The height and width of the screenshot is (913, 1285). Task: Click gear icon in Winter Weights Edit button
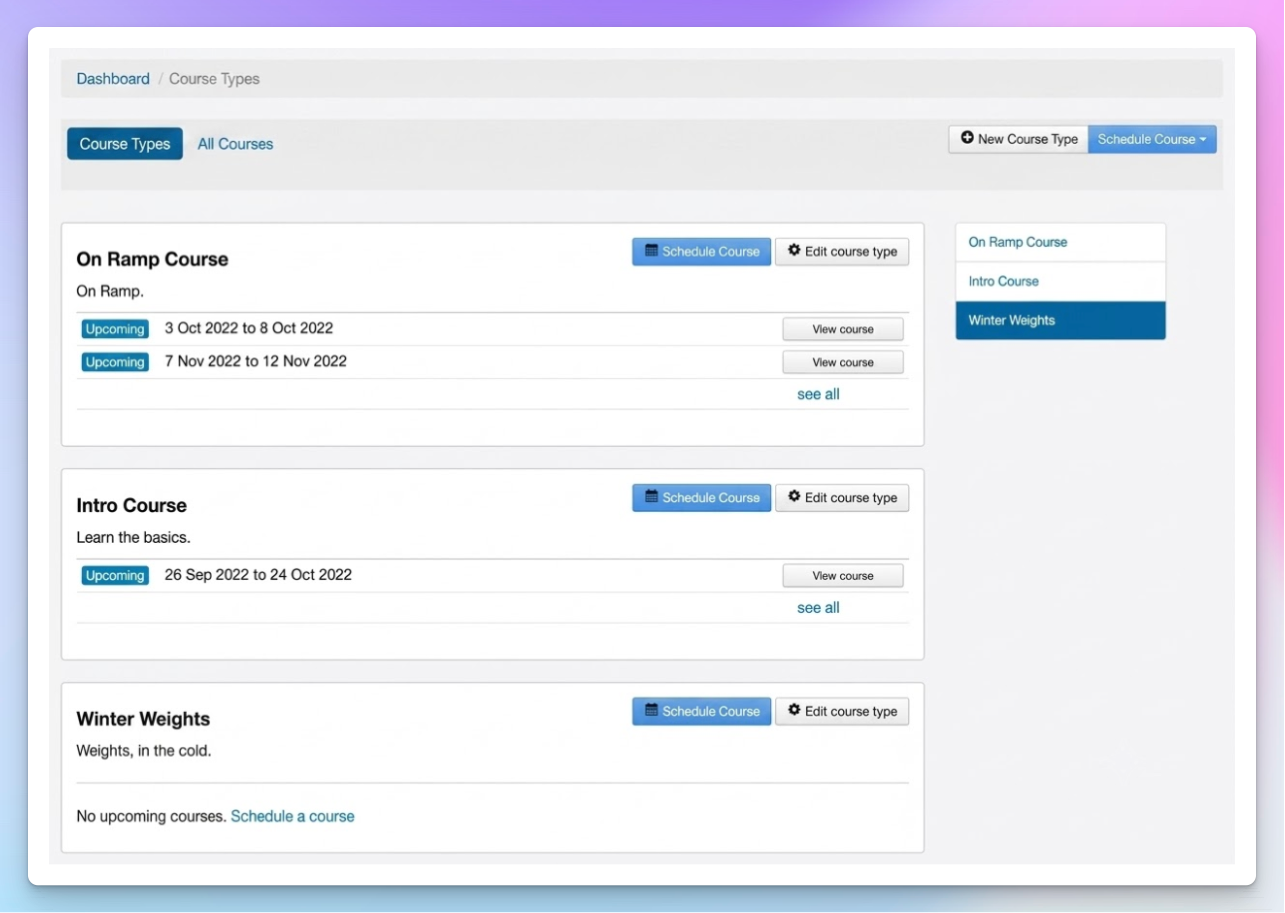click(x=794, y=710)
